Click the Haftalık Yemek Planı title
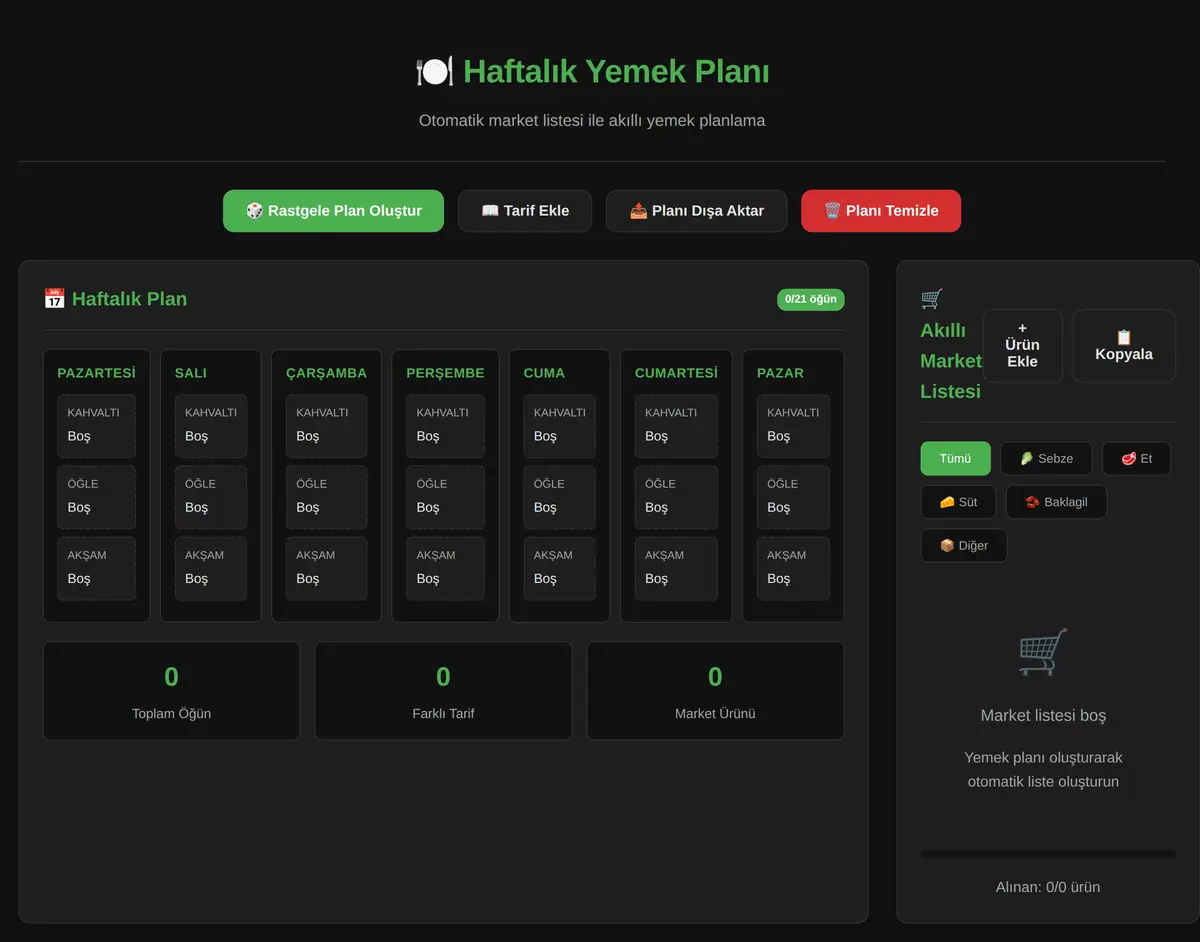The height and width of the screenshot is (942, 1200). (616, 72)
